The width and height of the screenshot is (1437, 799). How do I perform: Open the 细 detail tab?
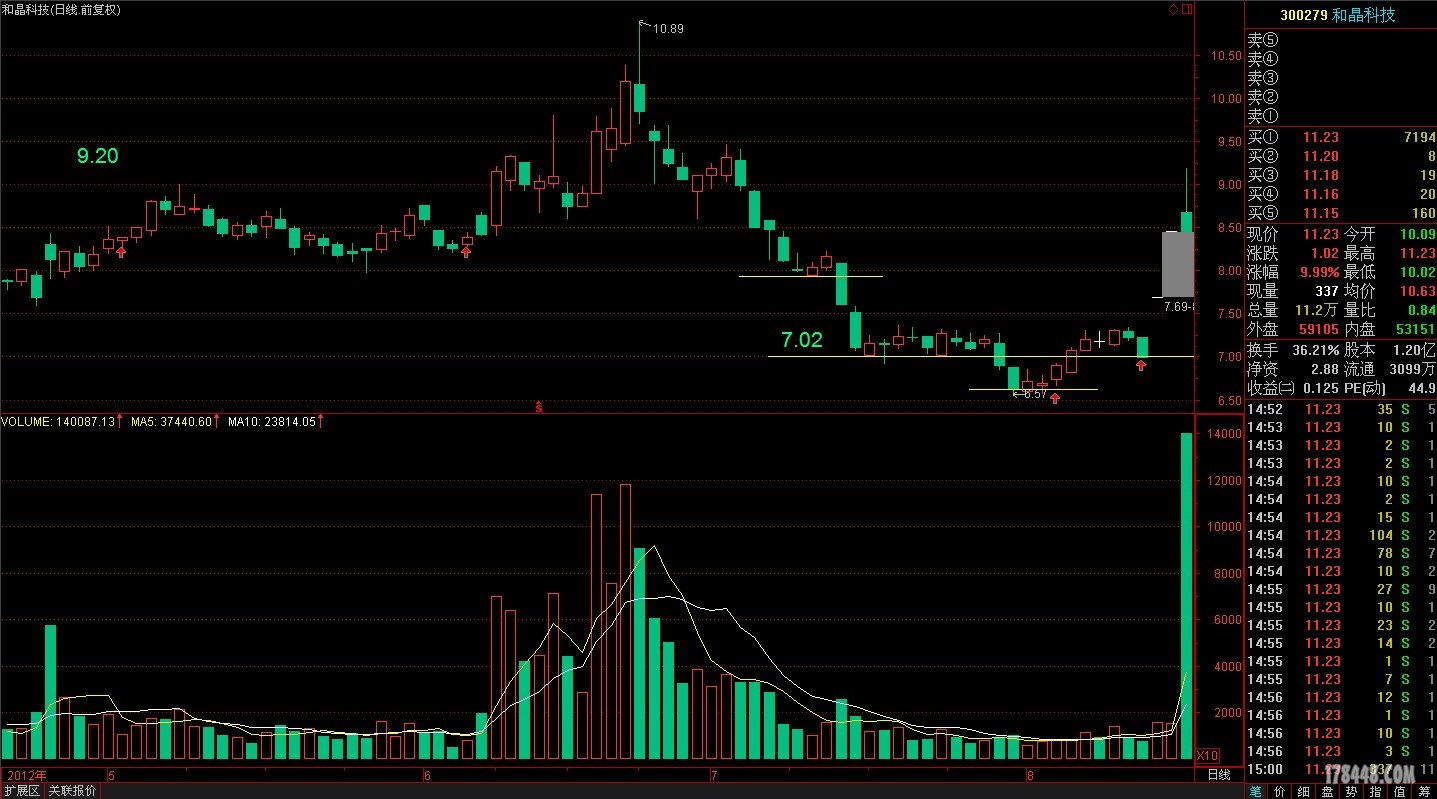(1303, 791)
